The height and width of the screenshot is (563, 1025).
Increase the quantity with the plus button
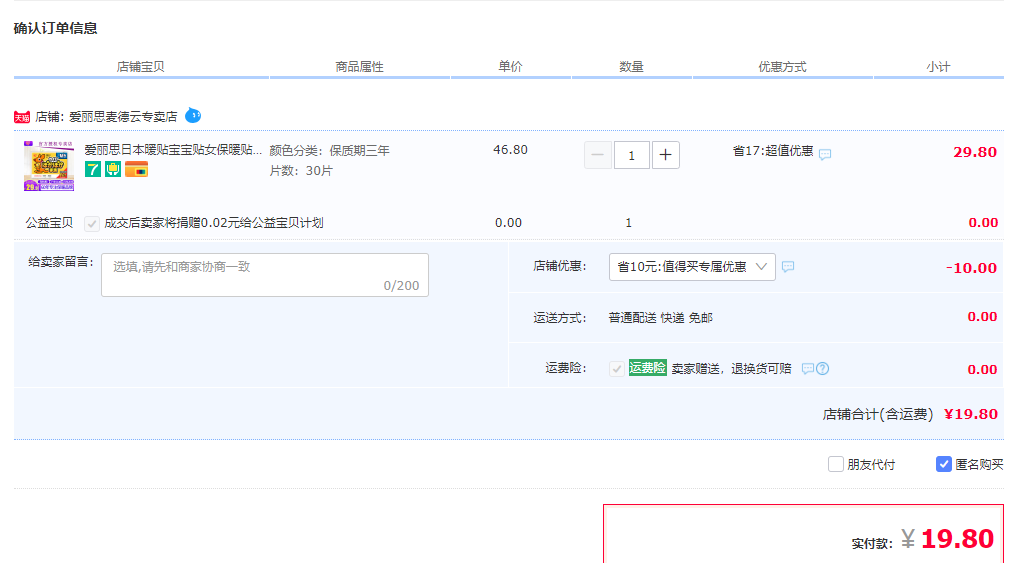[665, 155]
